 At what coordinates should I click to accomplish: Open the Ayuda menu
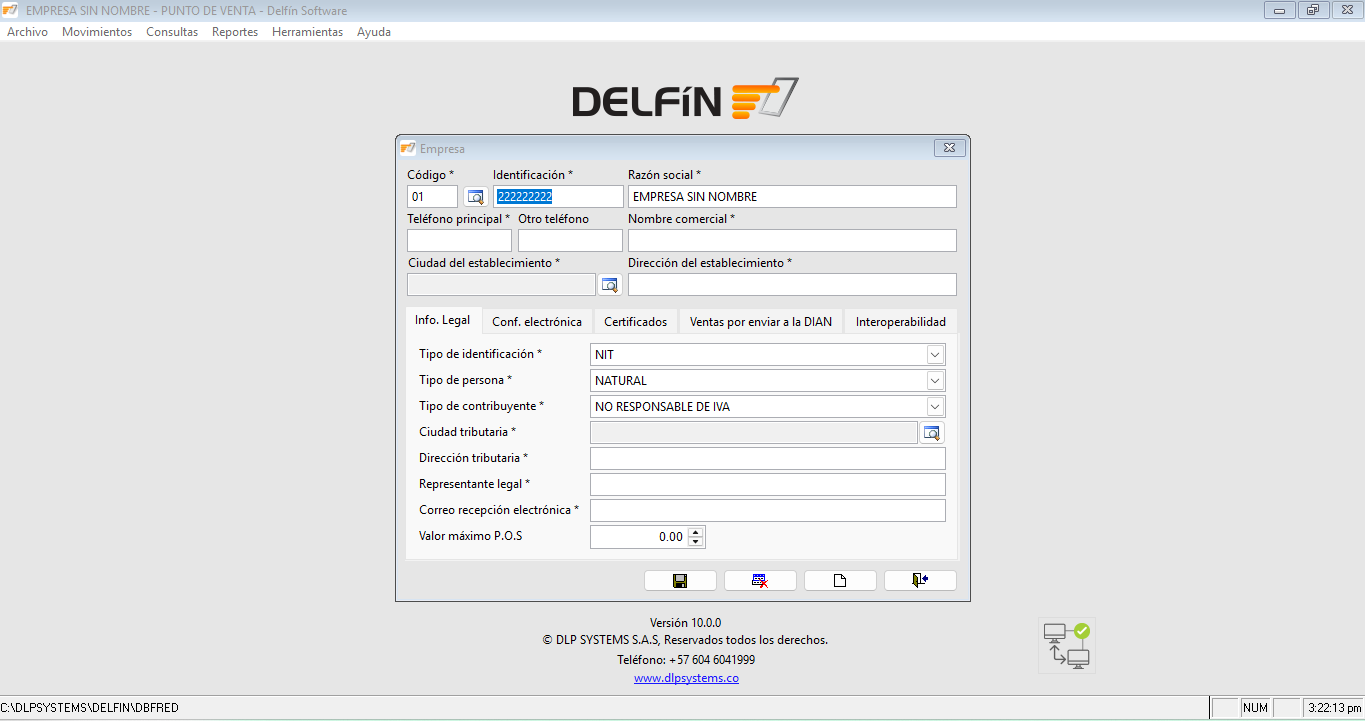tap(374, 32)
